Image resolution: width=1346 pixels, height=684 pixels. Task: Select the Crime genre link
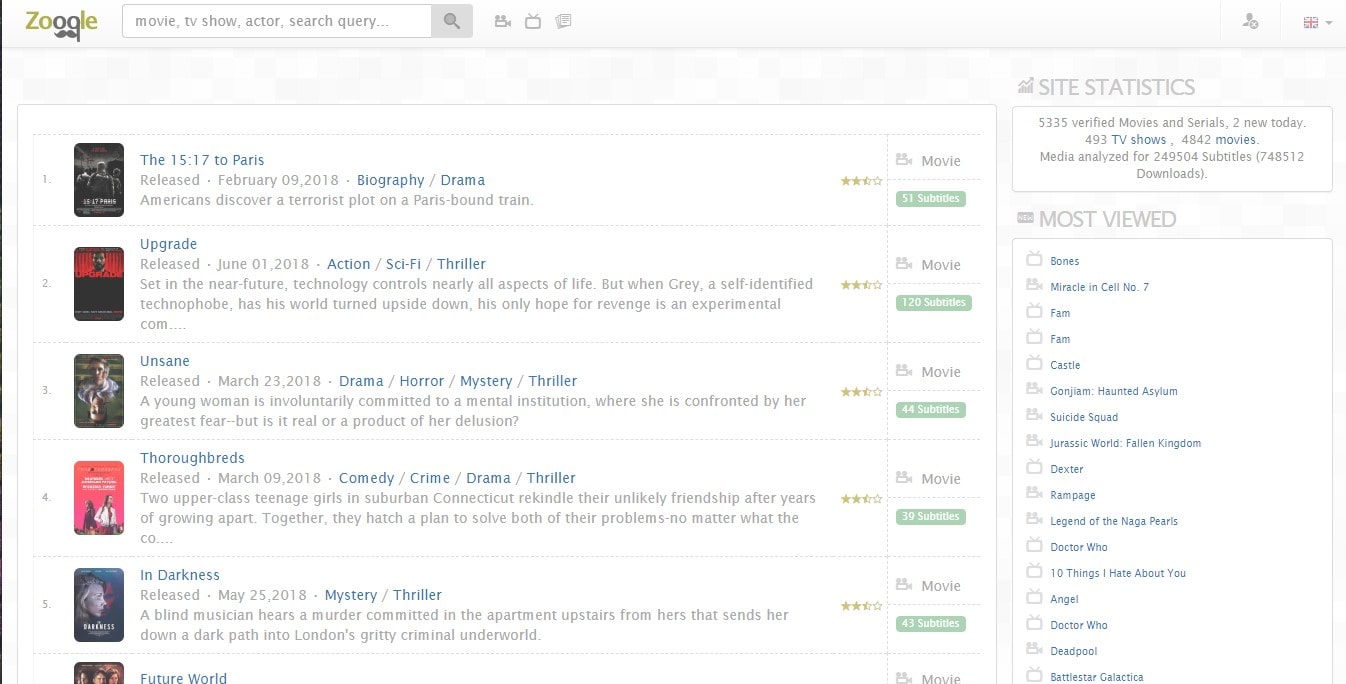click(430, 478)
